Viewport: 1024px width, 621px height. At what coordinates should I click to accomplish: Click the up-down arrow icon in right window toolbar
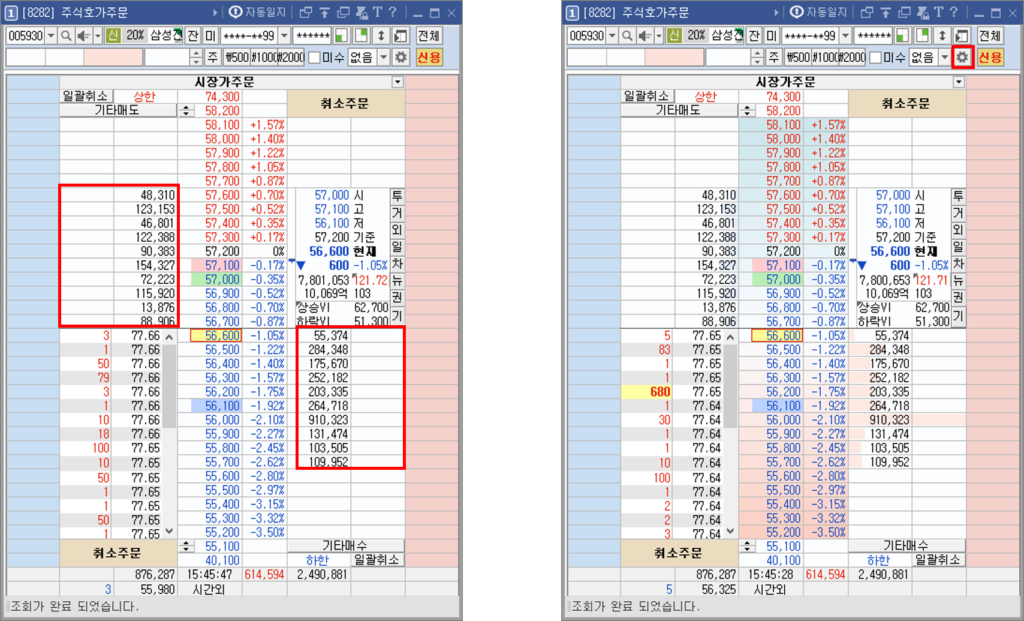942,35
